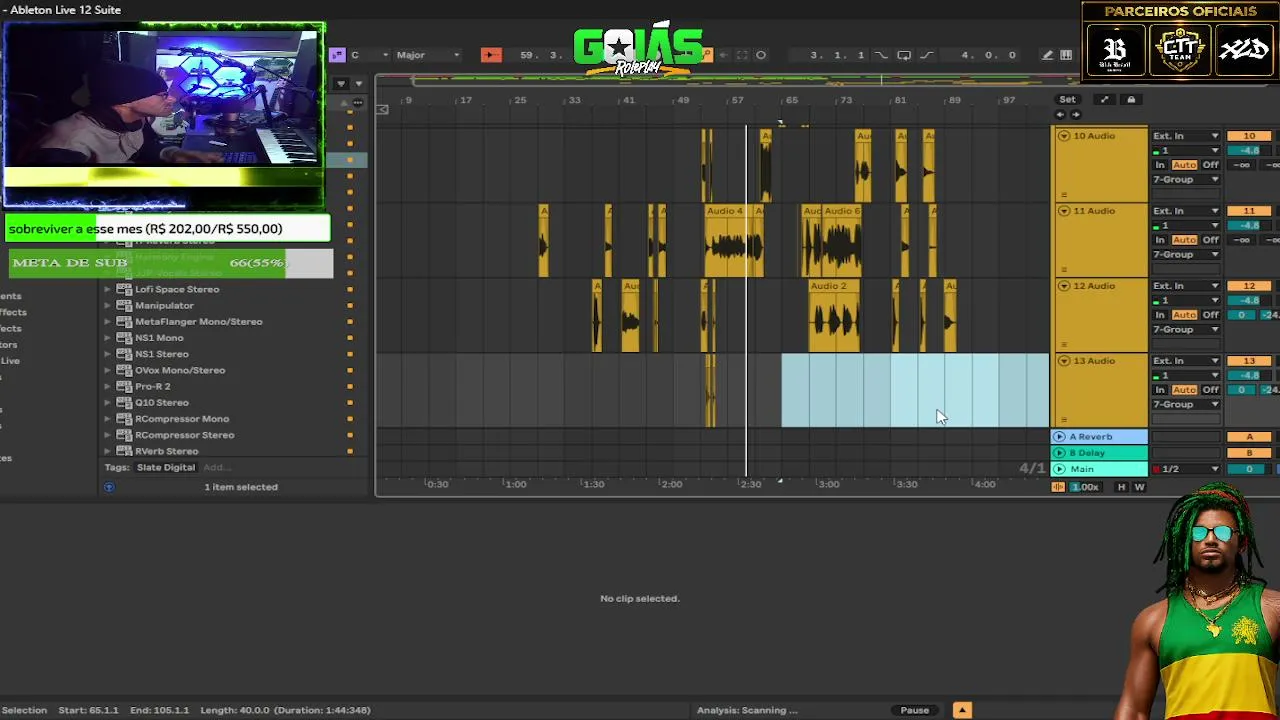This screenshot has height=720, width=1280.
Task: Set track 10 Audio monitor to In
Action: (x=1160, y=165)
